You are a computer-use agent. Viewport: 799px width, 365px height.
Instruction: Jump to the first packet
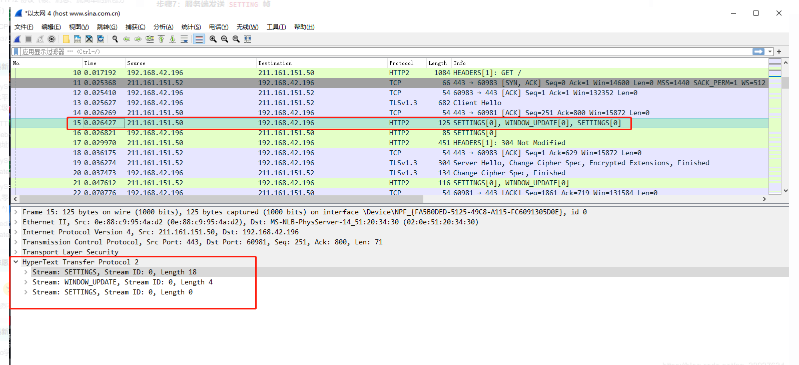161,39
